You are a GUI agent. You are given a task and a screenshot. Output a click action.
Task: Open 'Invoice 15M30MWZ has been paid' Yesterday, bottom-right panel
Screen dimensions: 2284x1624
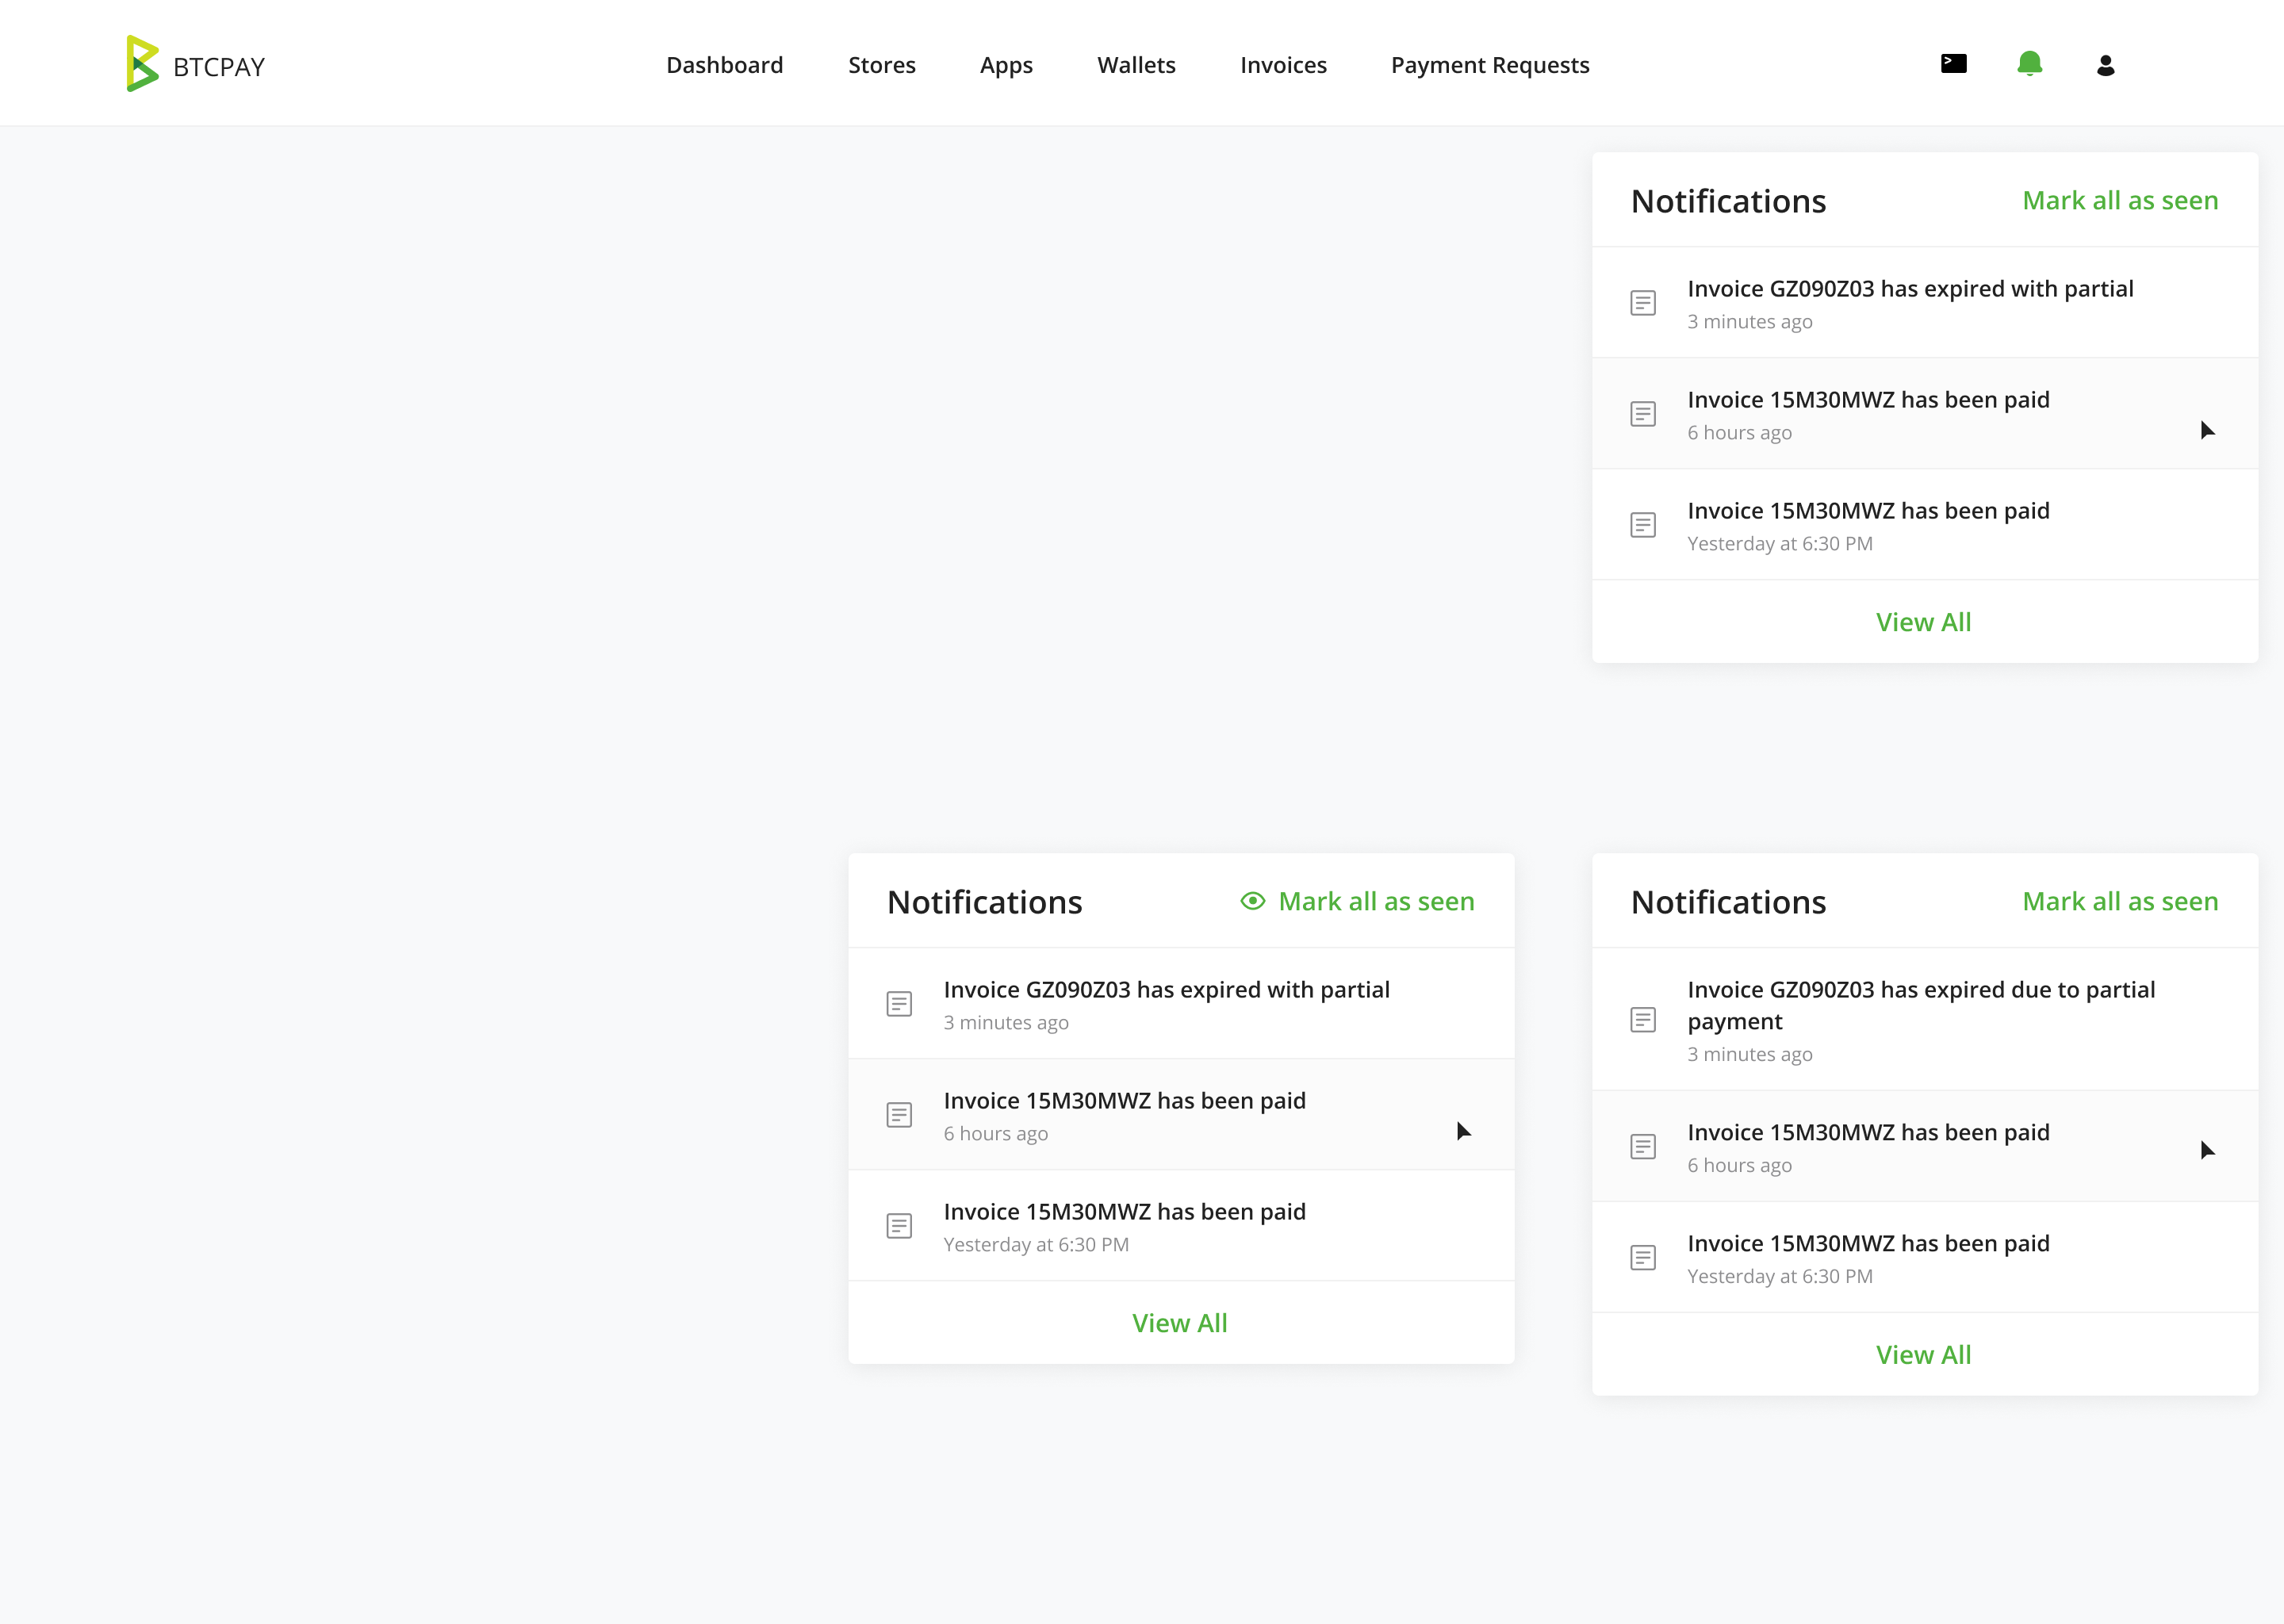click(1925, 1257)
